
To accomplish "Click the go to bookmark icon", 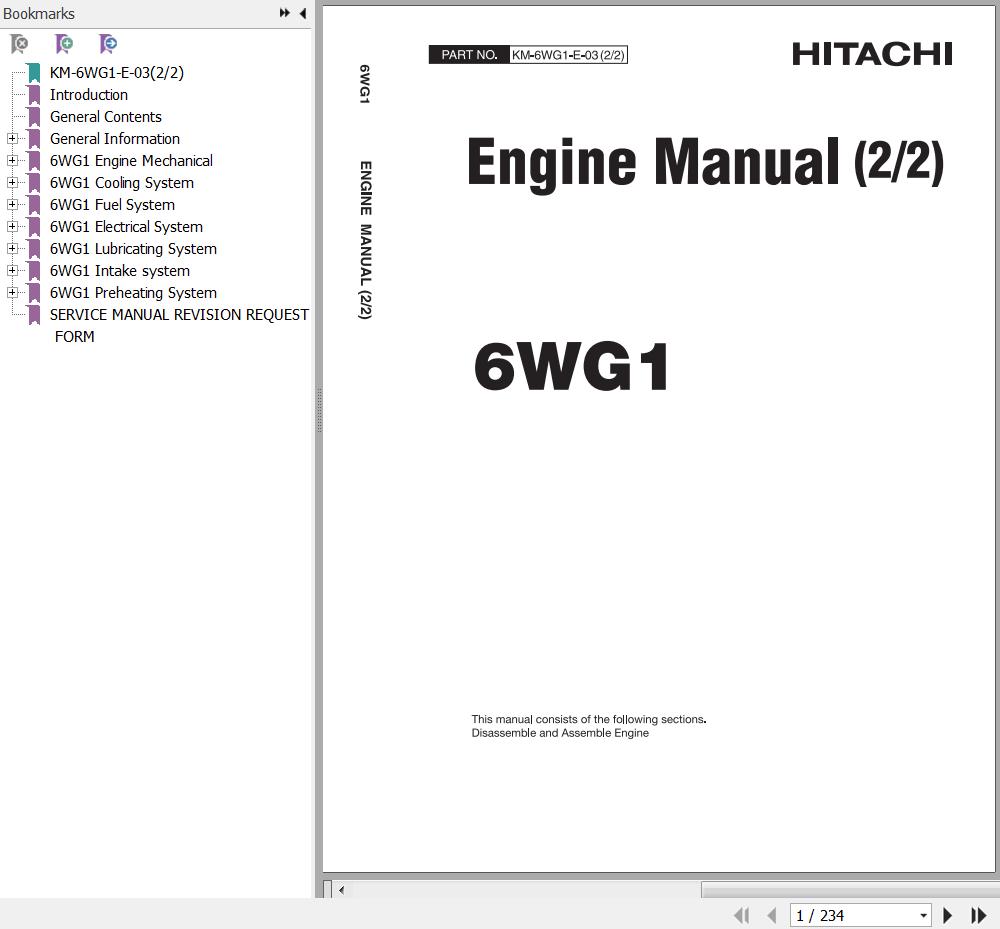I will (108, 44).
